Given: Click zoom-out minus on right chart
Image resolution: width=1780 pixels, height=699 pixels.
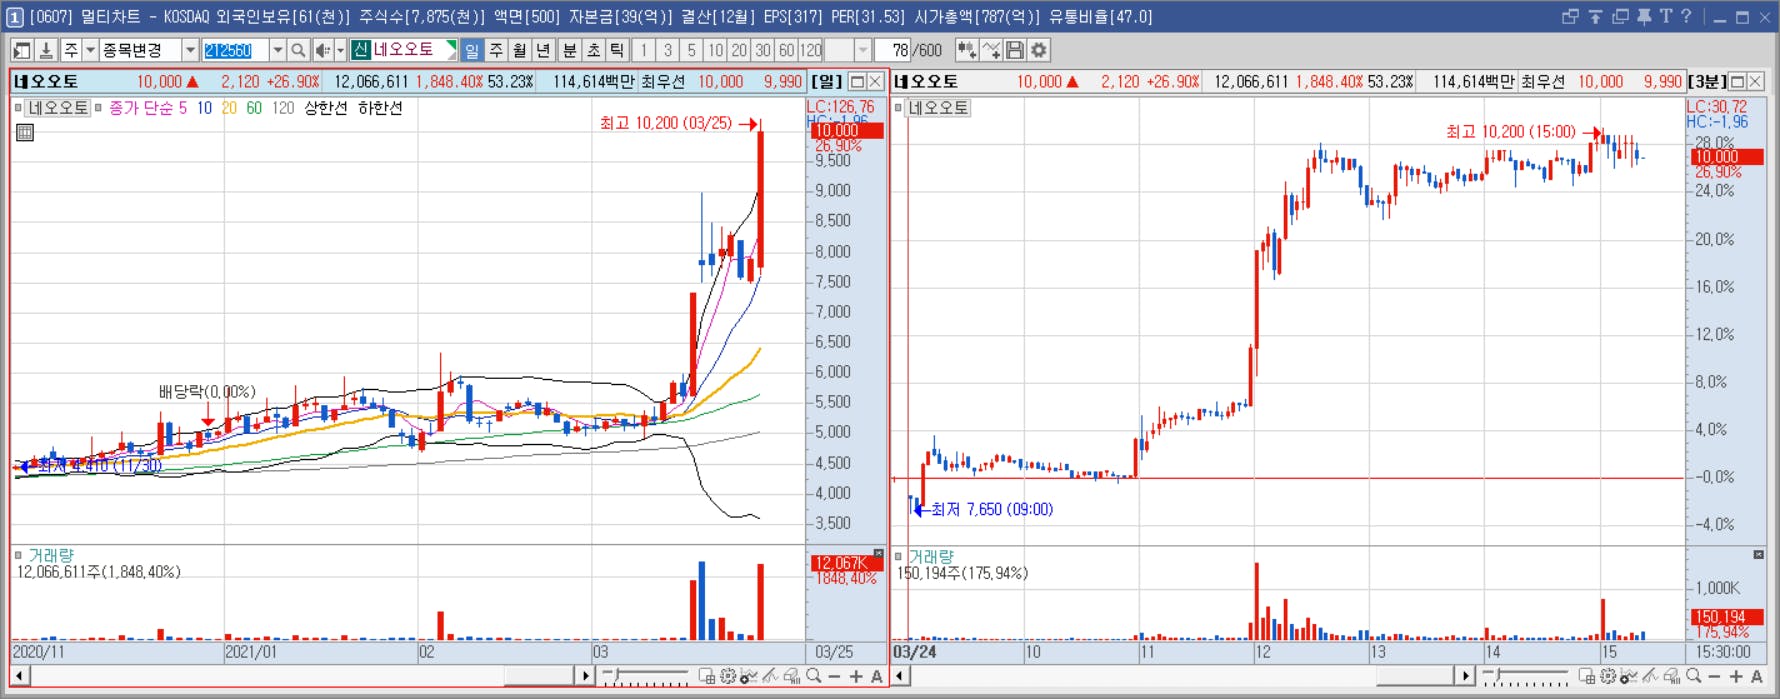Looking at the screenshot, I should (1714, 677).
